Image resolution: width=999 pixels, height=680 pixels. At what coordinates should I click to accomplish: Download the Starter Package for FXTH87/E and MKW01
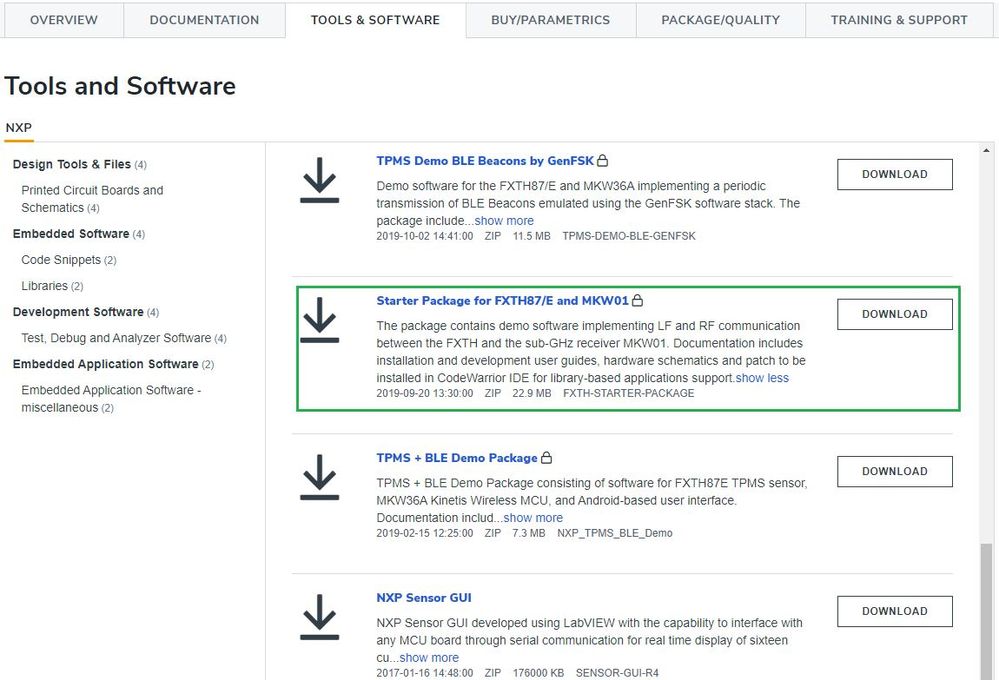[894, 314]
